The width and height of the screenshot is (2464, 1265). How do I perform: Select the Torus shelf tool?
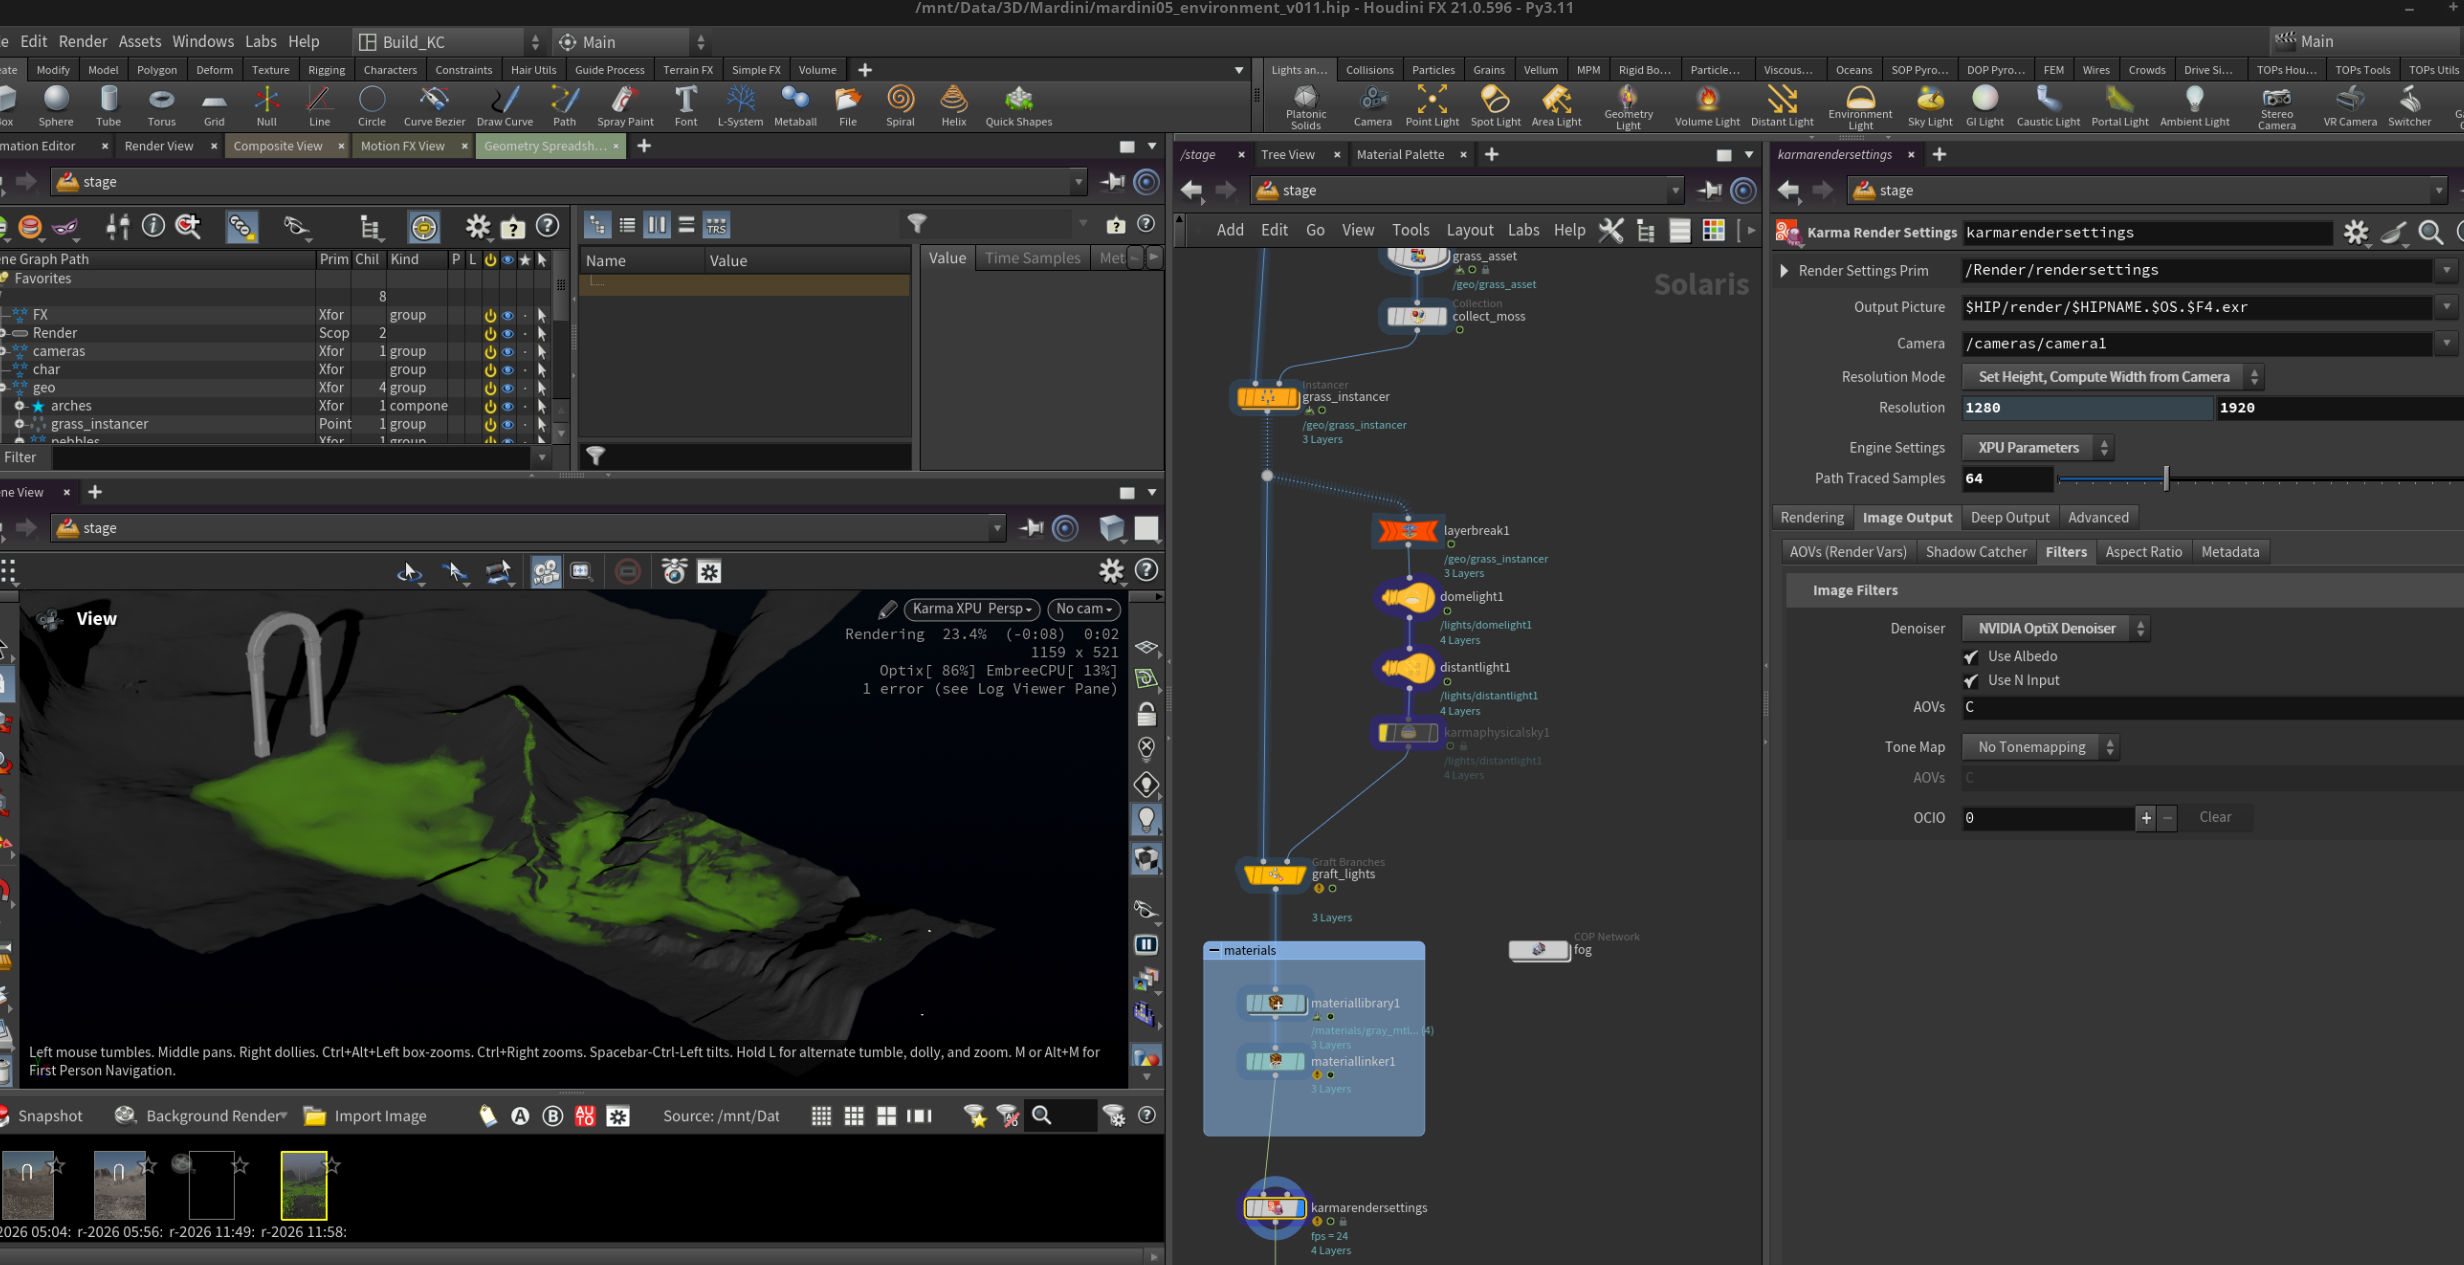[x=161, y=105]
